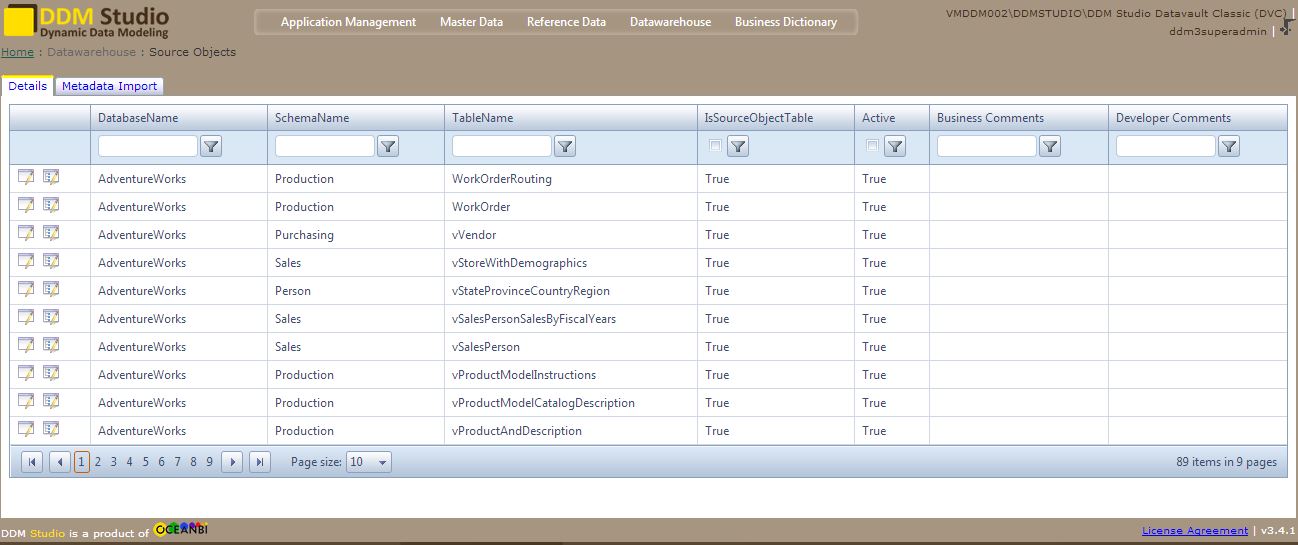Open the Business Comments filter menu
The height and width of the screenshot is (545, 1298).
(1050, 147)
